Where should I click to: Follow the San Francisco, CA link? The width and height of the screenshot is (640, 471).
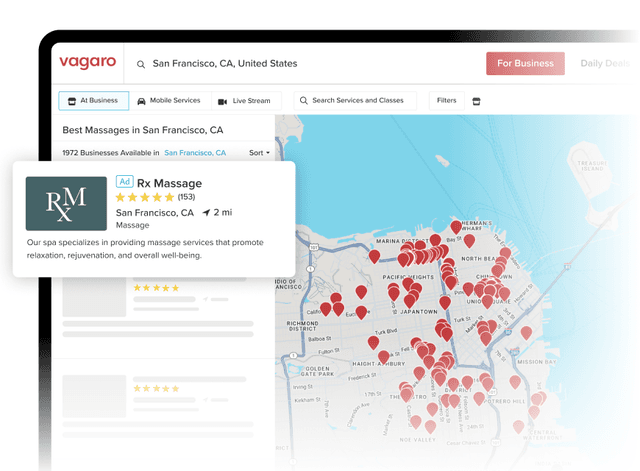click(195, 153)
